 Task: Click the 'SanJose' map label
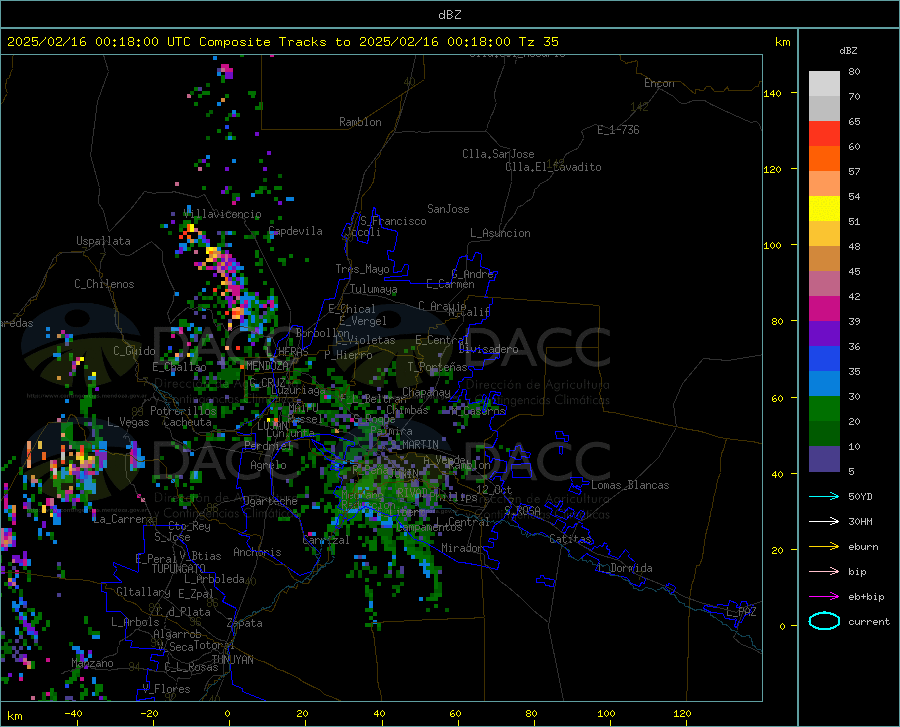(448, 209)
